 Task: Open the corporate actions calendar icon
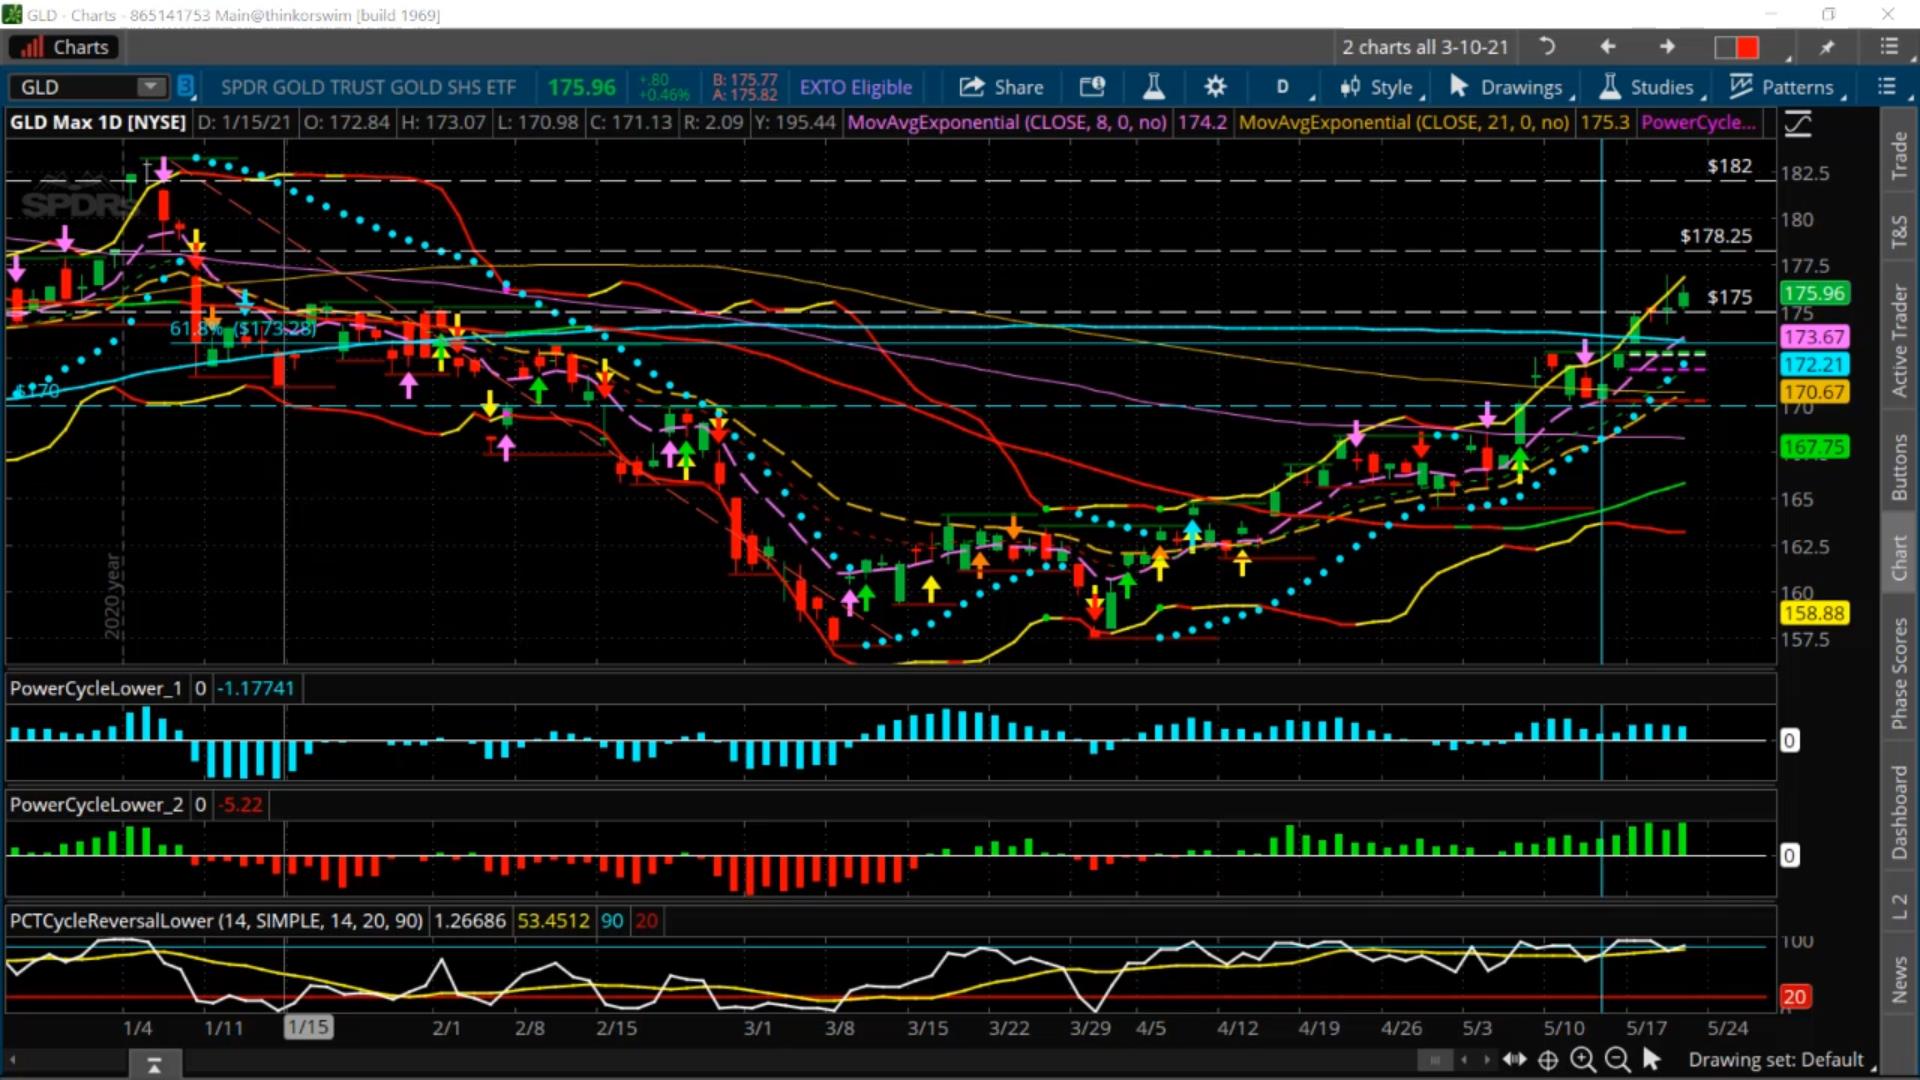pyautogui.click(x=1092, y=87)
